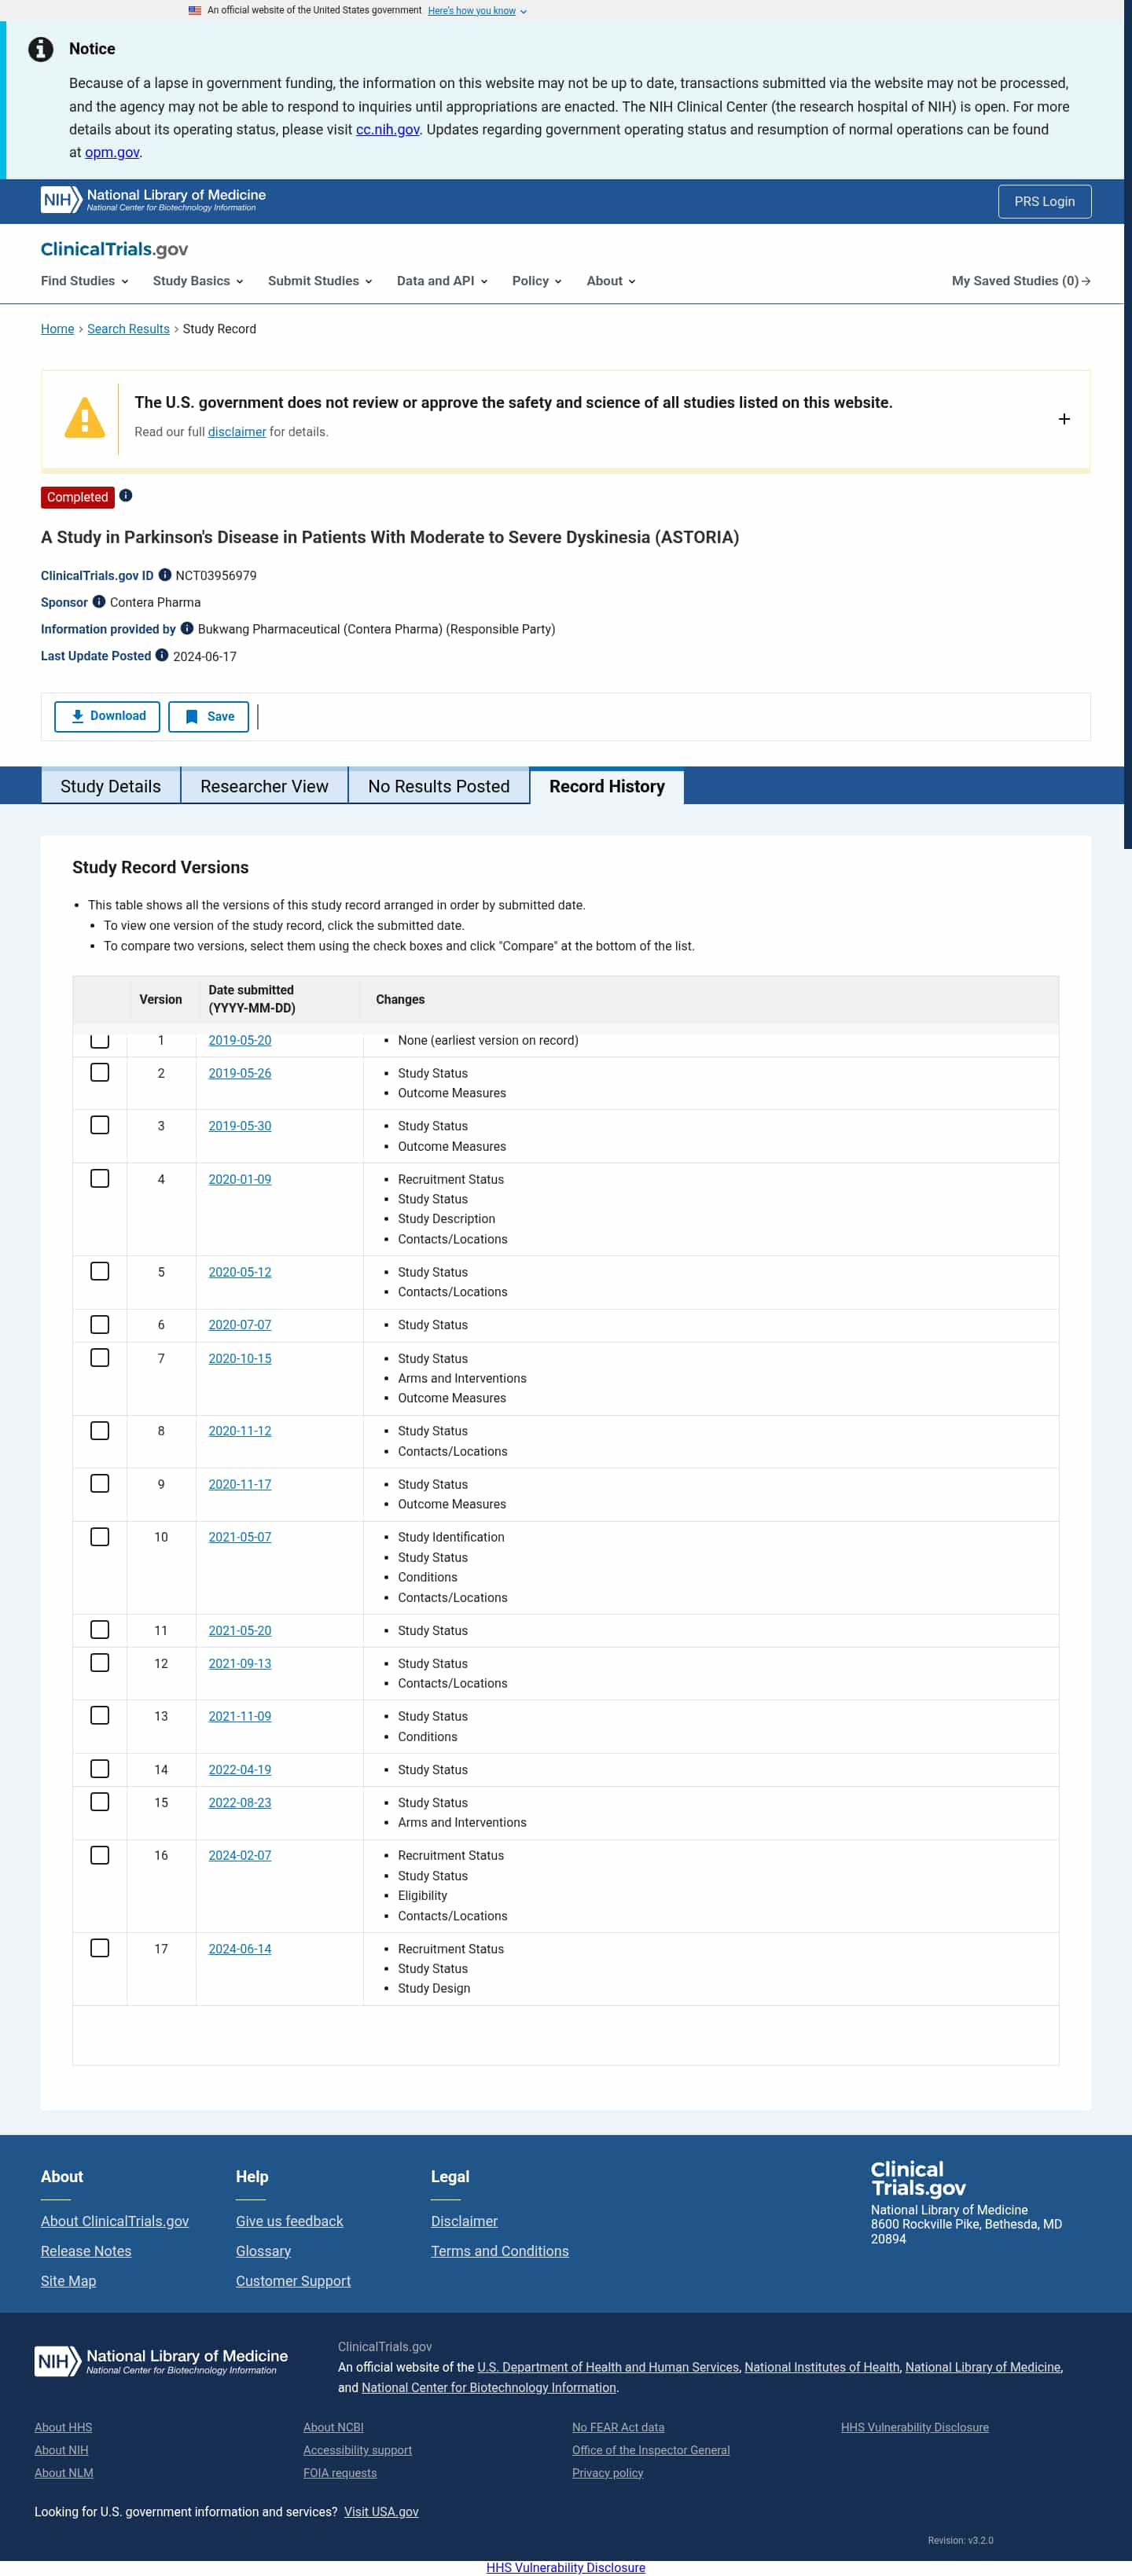Screen dimensions: 1132x2576
Task: Expand the Data and API menu
Action: [442, 281]
